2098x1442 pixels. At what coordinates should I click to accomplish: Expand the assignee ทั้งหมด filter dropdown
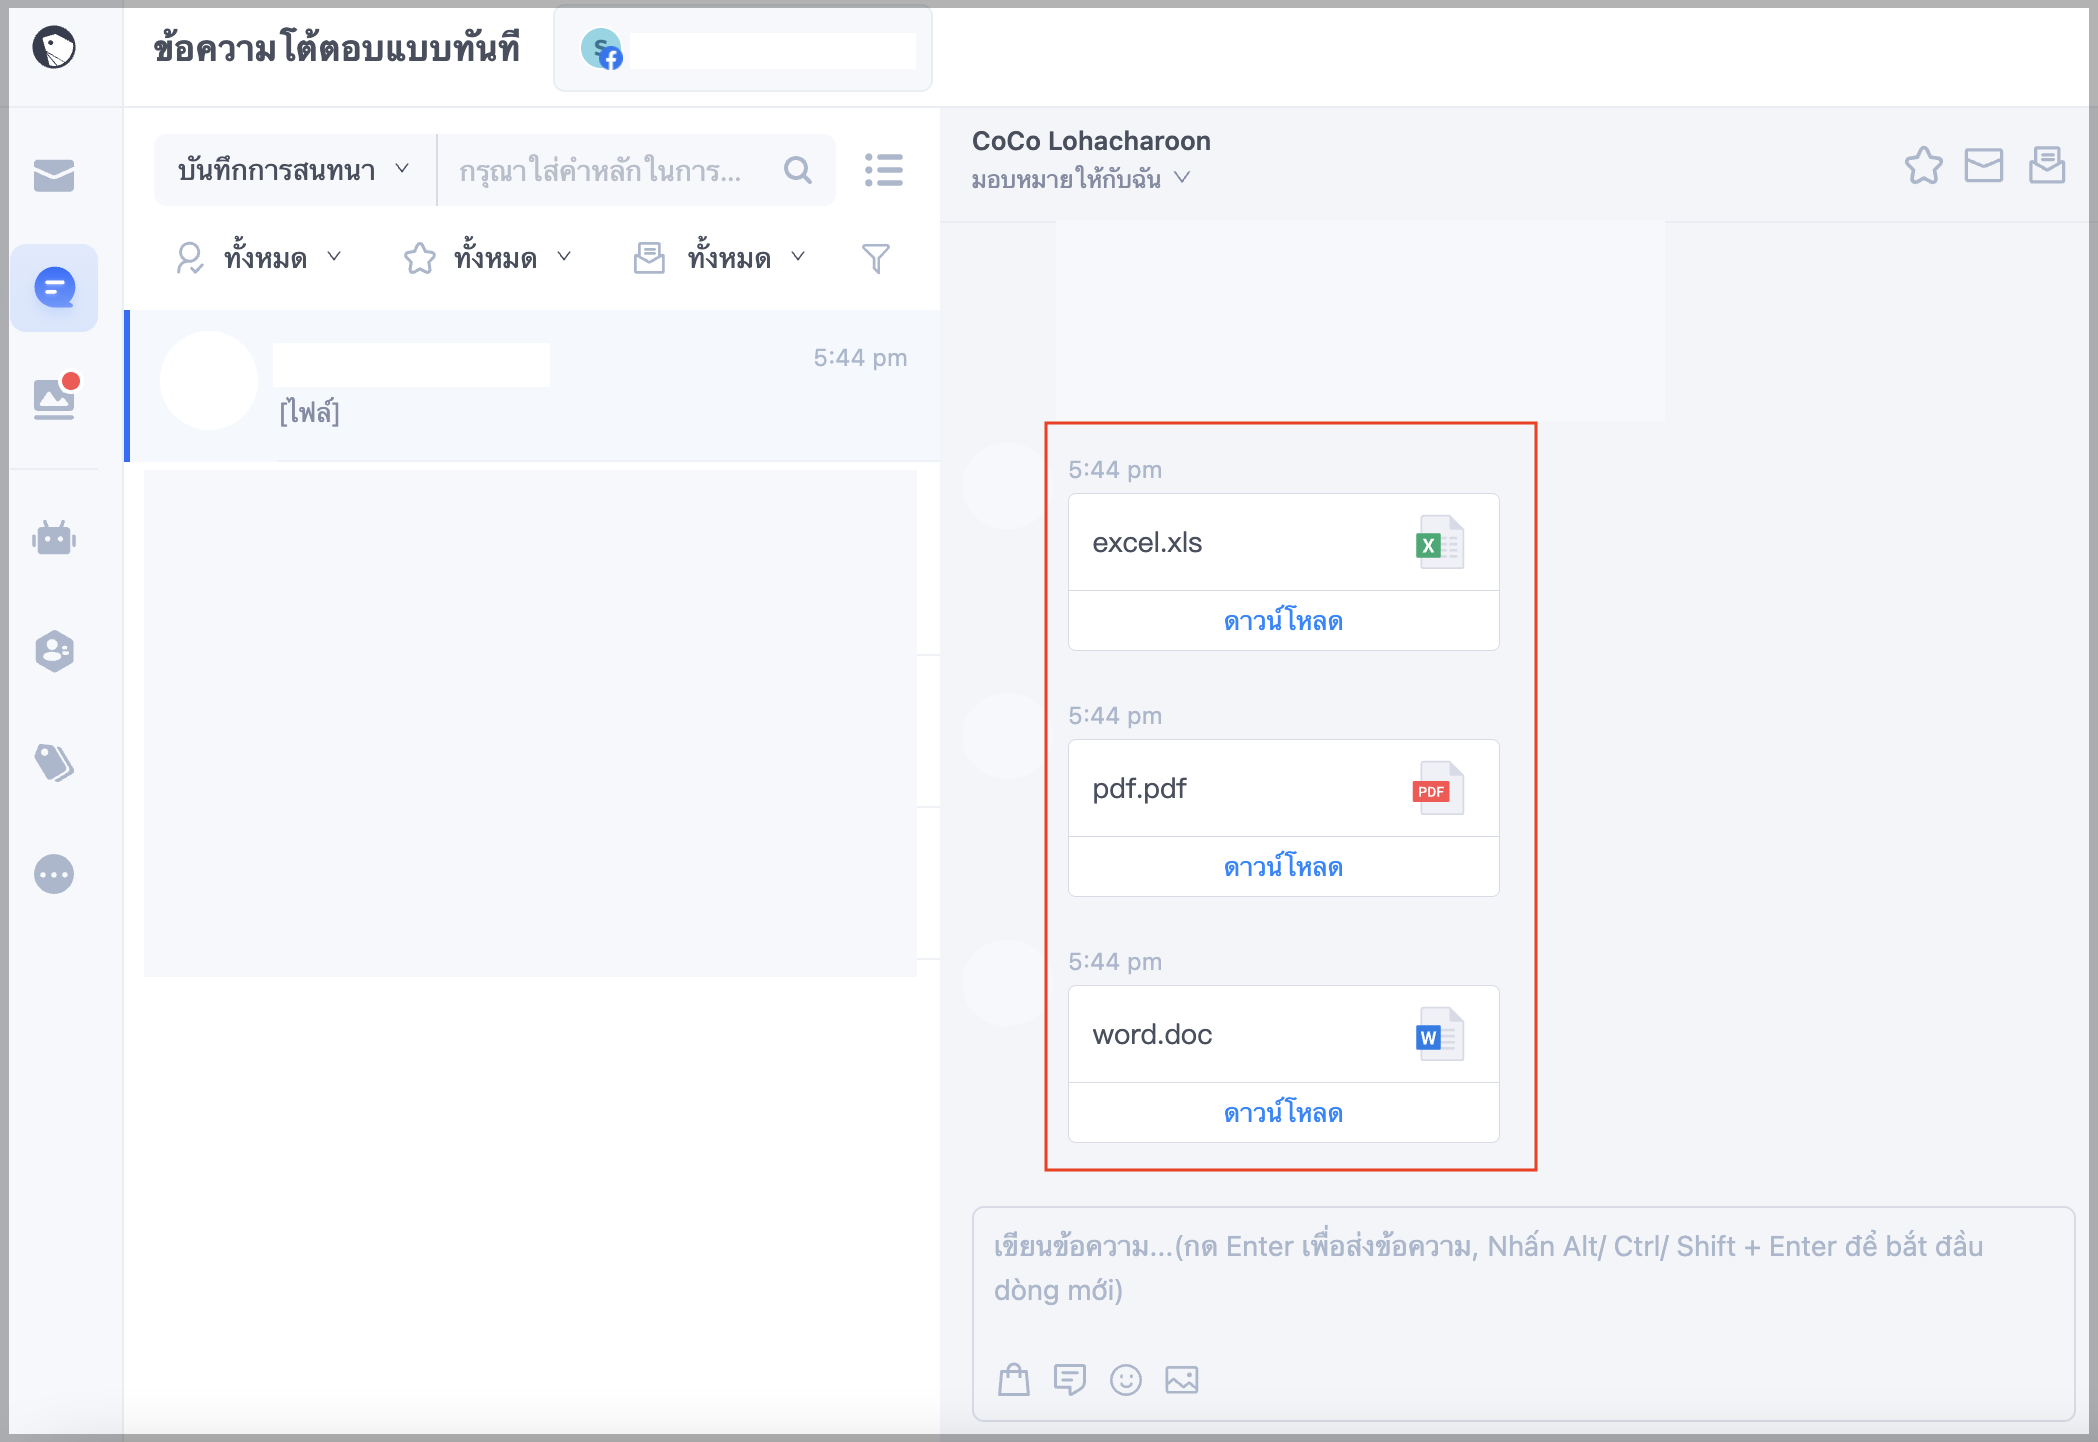260,258
